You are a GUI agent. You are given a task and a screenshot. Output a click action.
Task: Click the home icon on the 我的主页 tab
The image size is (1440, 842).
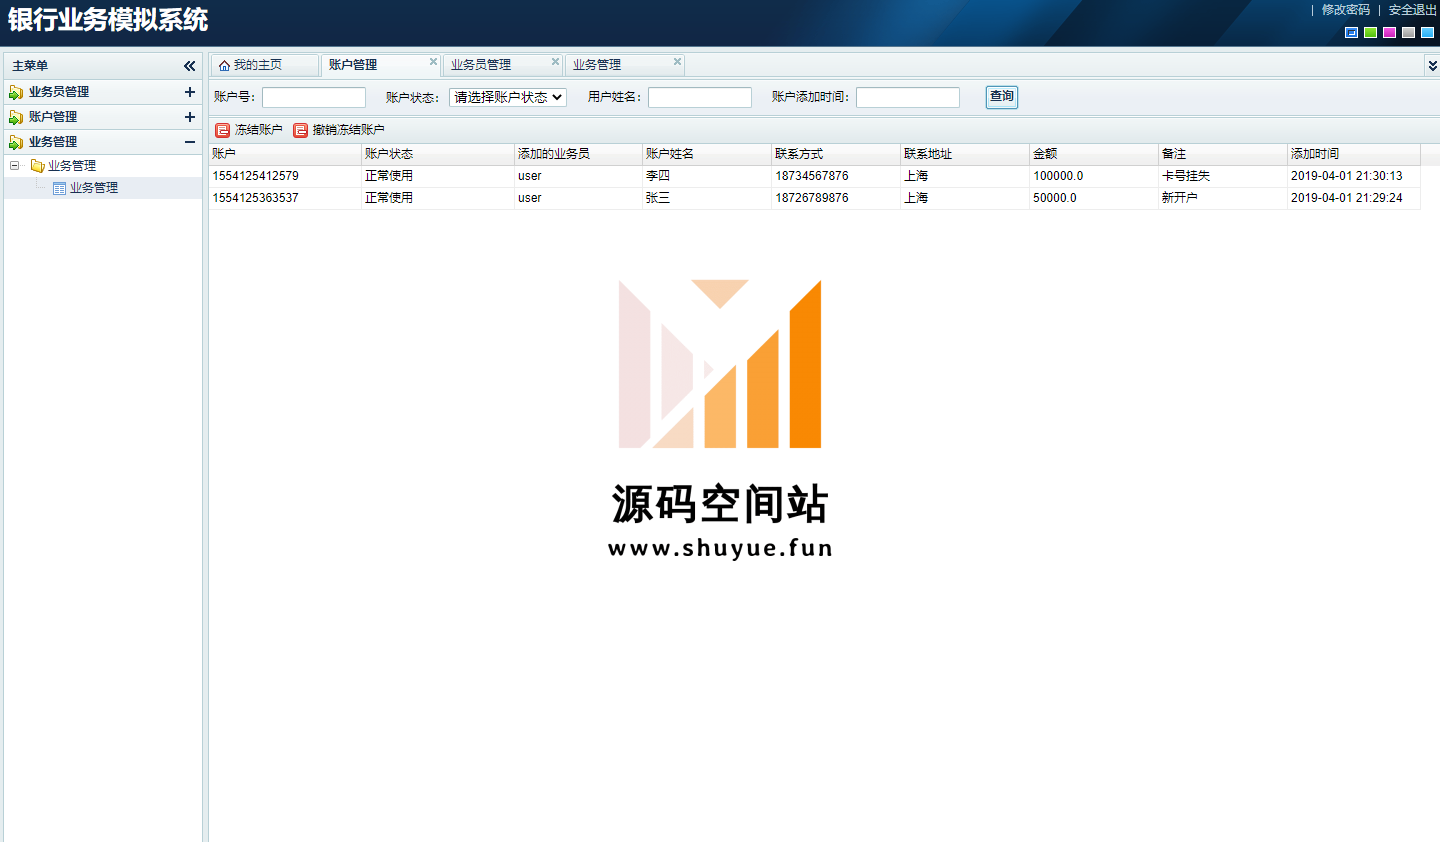coord(224,65)
